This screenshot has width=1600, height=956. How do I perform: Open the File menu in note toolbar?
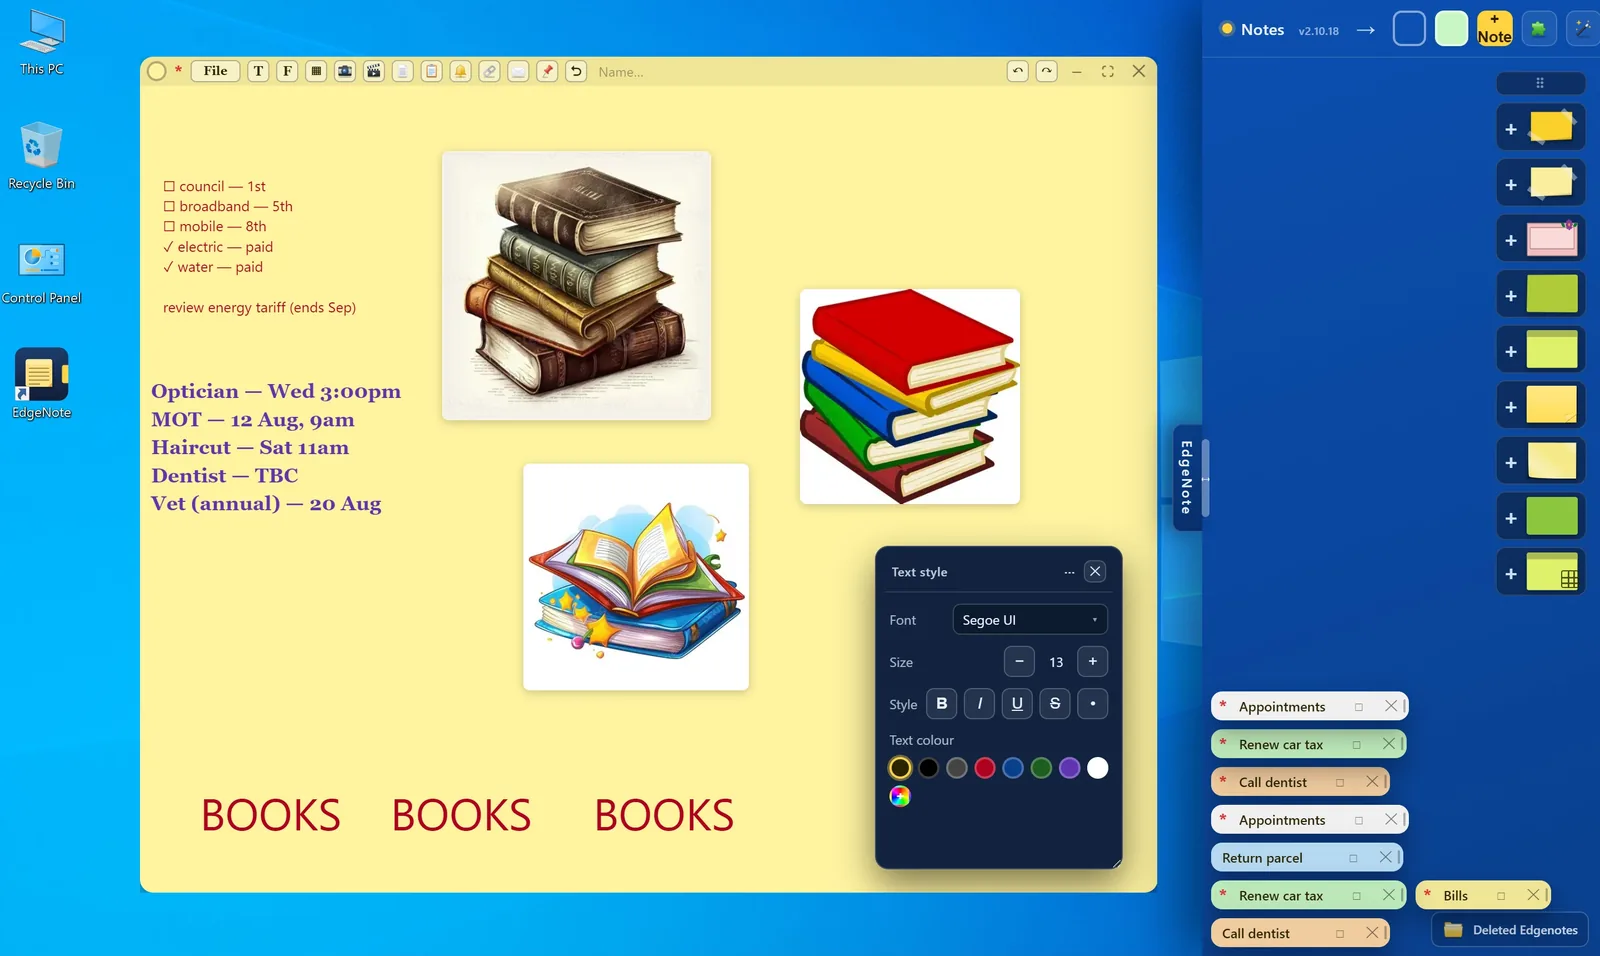pyautogui.click(x=215, y=71)
